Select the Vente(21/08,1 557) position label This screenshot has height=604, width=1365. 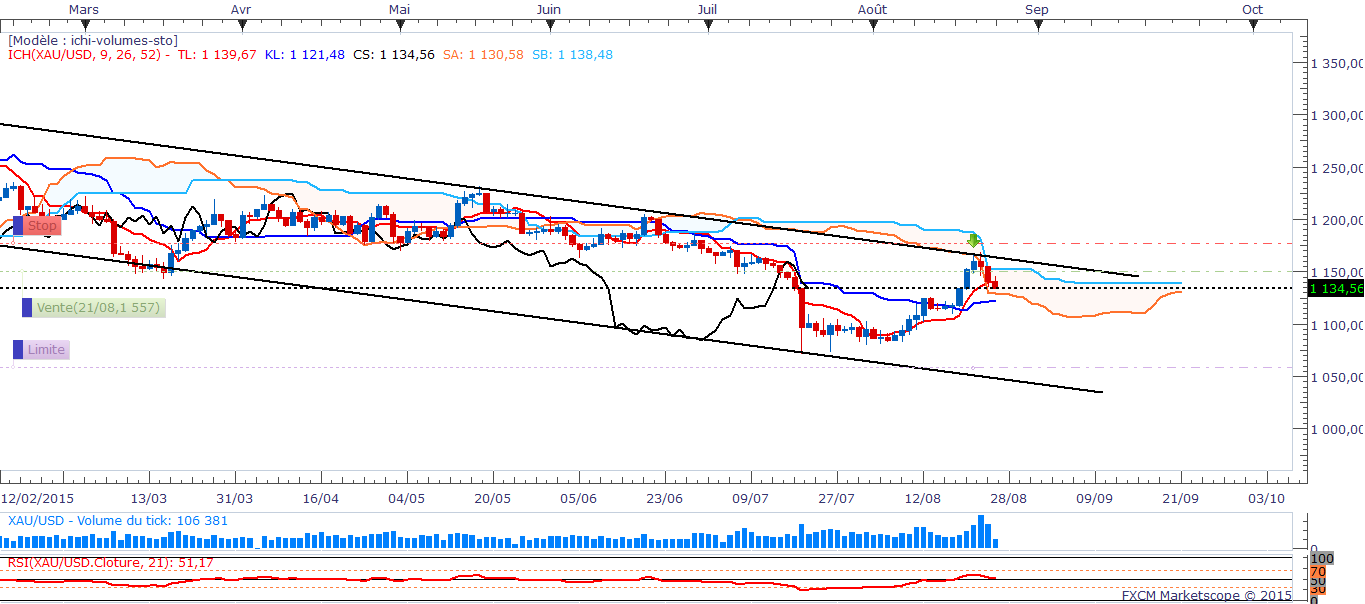[93, 308]
